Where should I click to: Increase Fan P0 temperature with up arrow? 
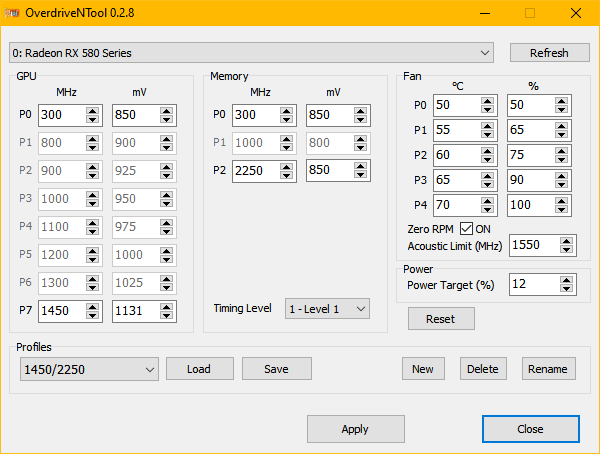click(488, 101)
